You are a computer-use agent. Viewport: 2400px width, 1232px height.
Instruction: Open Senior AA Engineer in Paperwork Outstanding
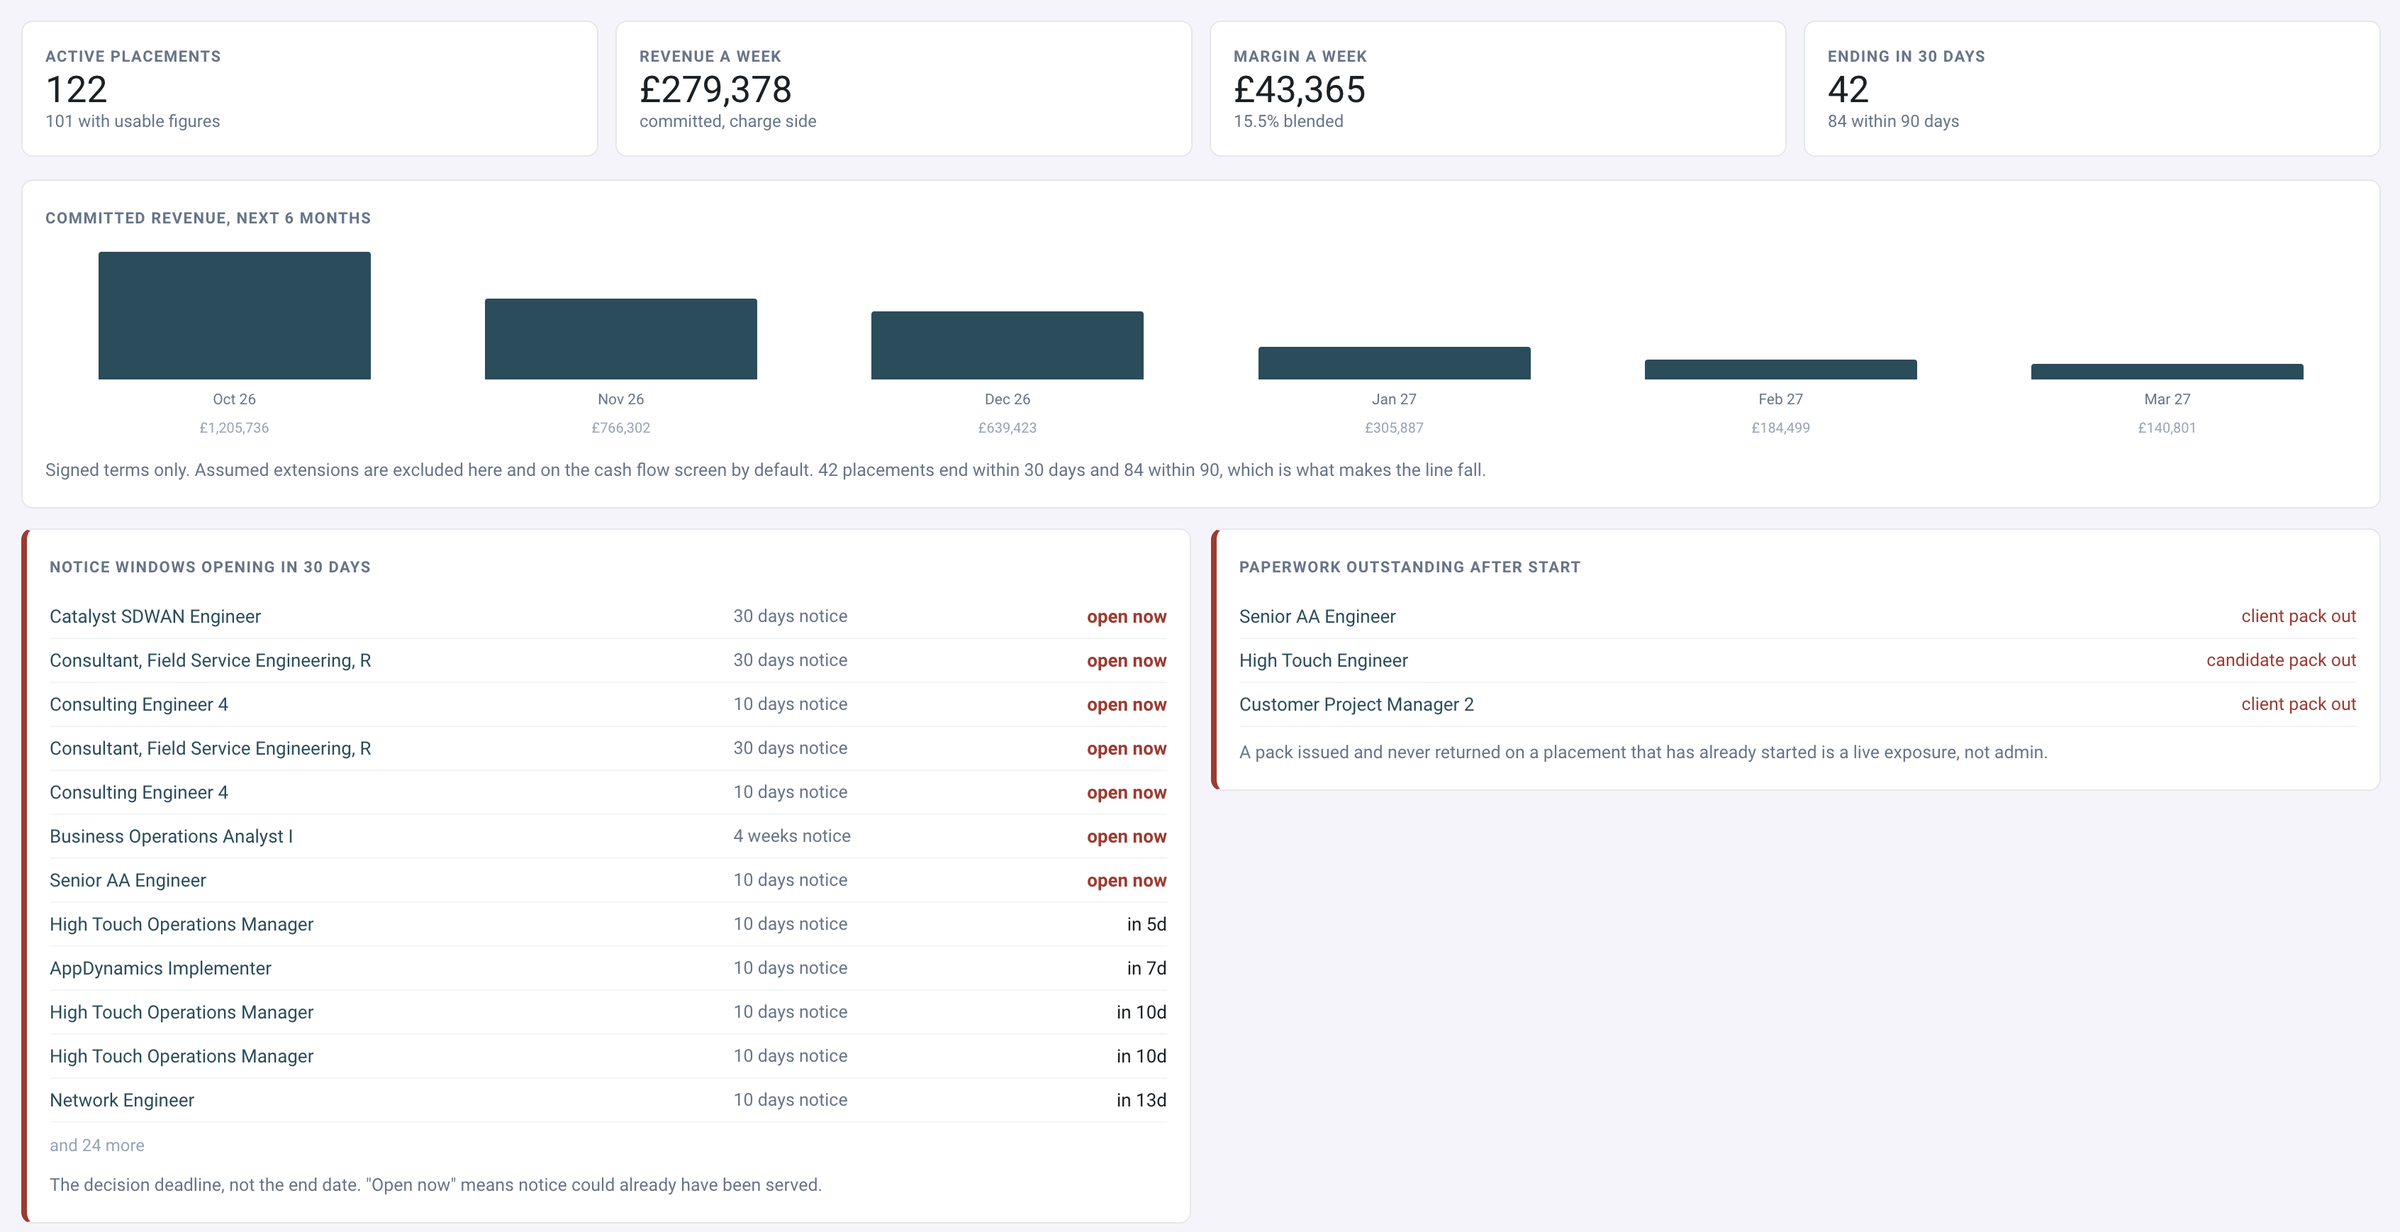[x=1798, y=617]
